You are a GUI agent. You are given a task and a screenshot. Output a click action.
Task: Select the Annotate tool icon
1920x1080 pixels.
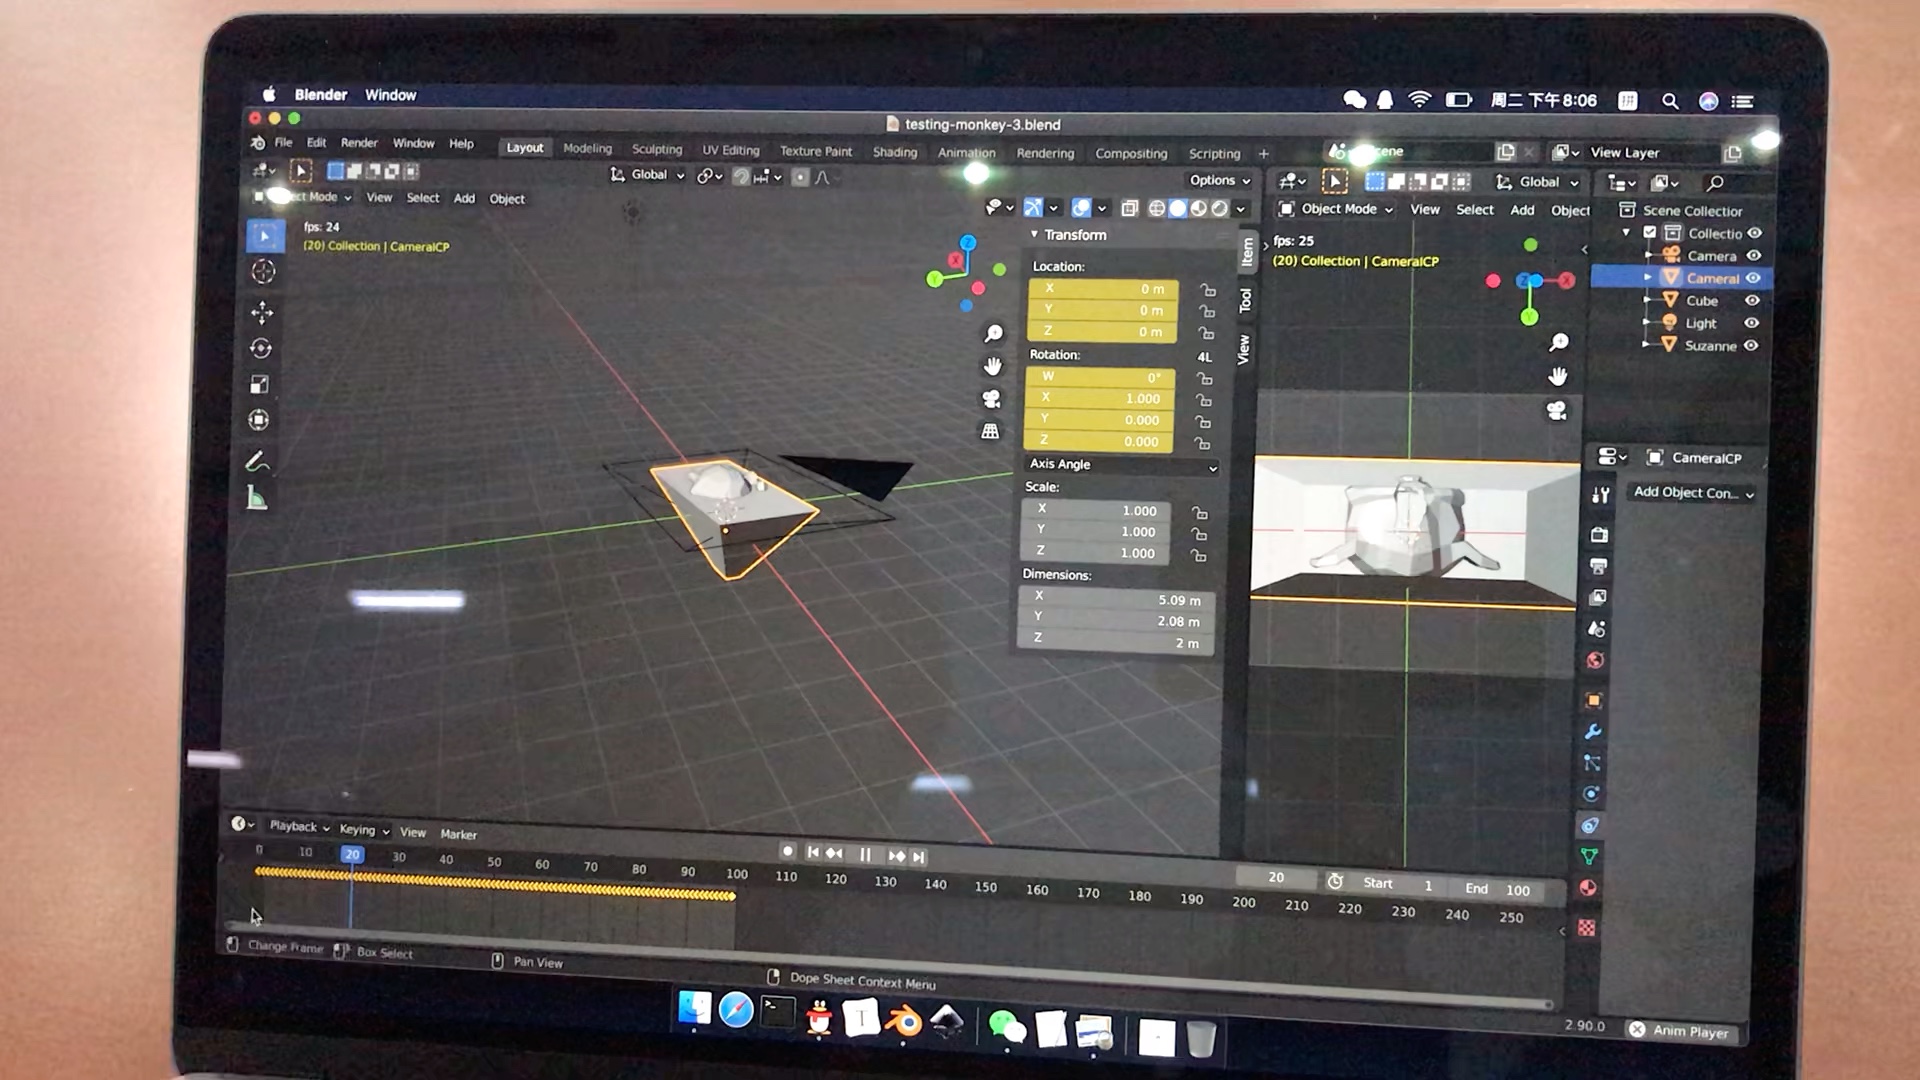(260, 459)
